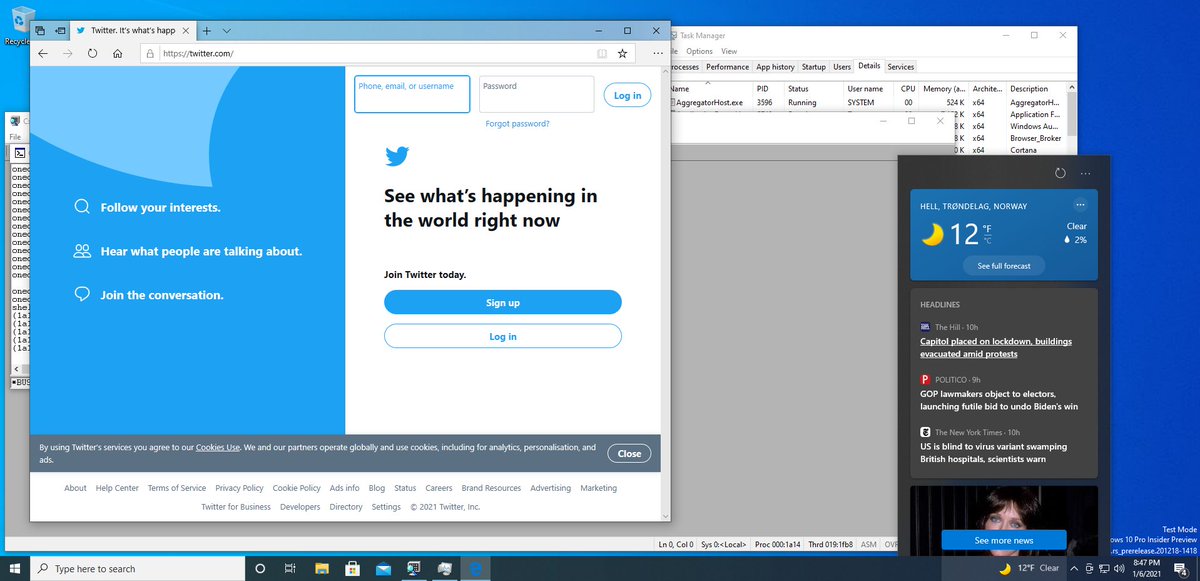Open news flyout more options ellipsis
The width and height of the screenshot is (1200, 581).
click(1085, 173)
